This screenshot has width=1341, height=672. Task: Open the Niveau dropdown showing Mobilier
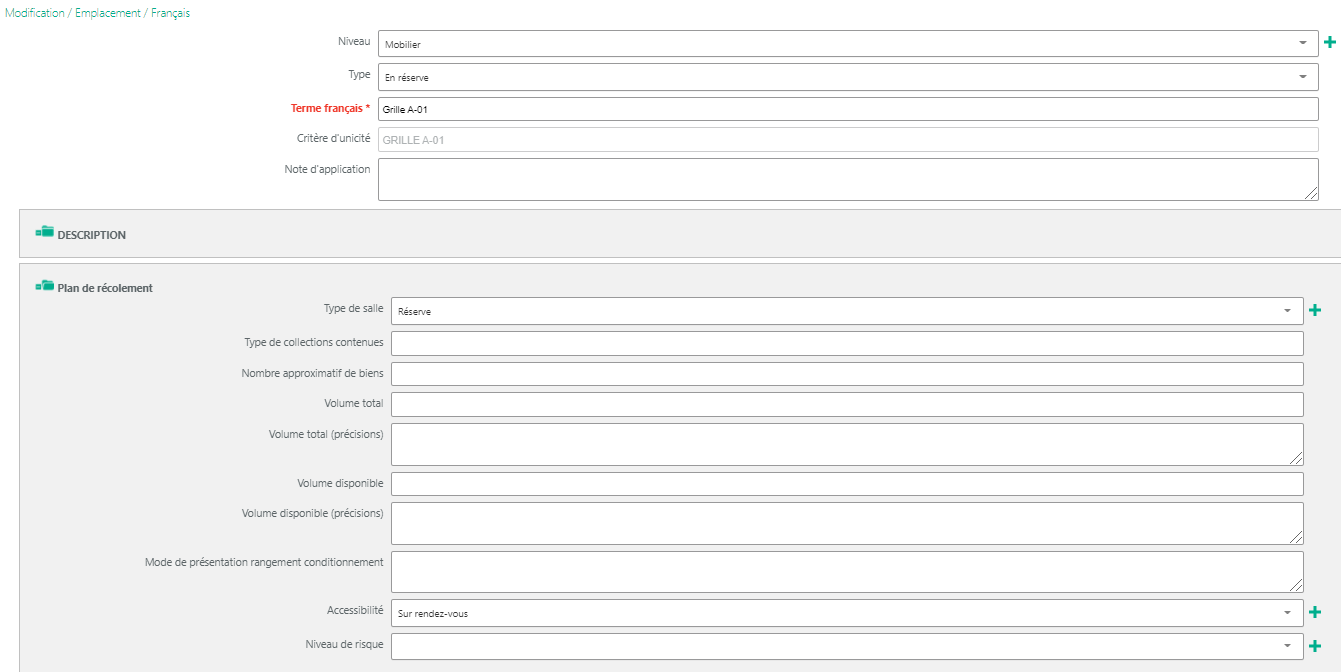click(847, 44)
